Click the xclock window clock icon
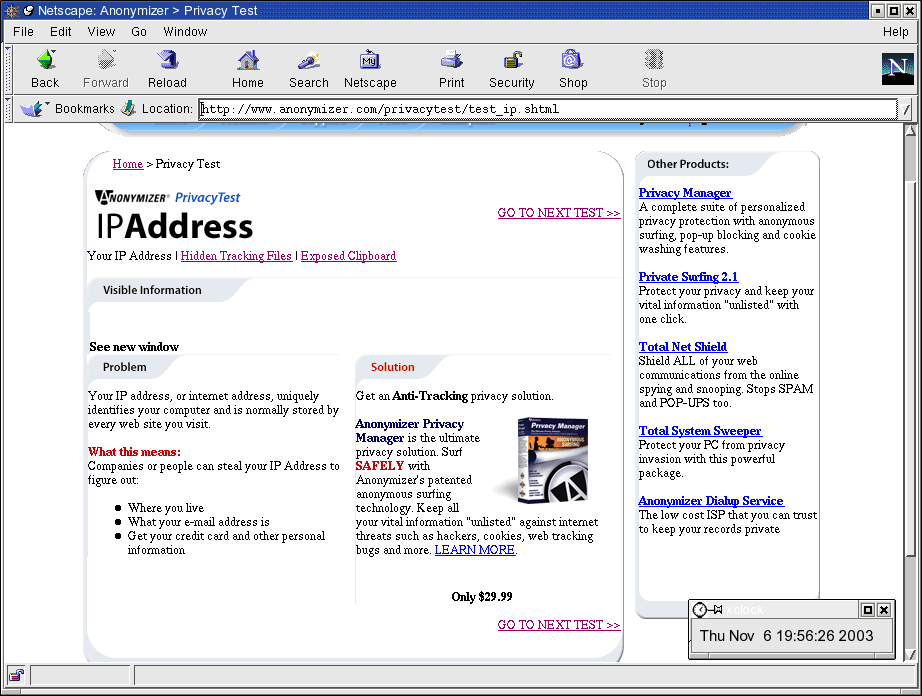The height and width of the screenshot is (696, 922). pyautogui.click(x=700, y=610)
